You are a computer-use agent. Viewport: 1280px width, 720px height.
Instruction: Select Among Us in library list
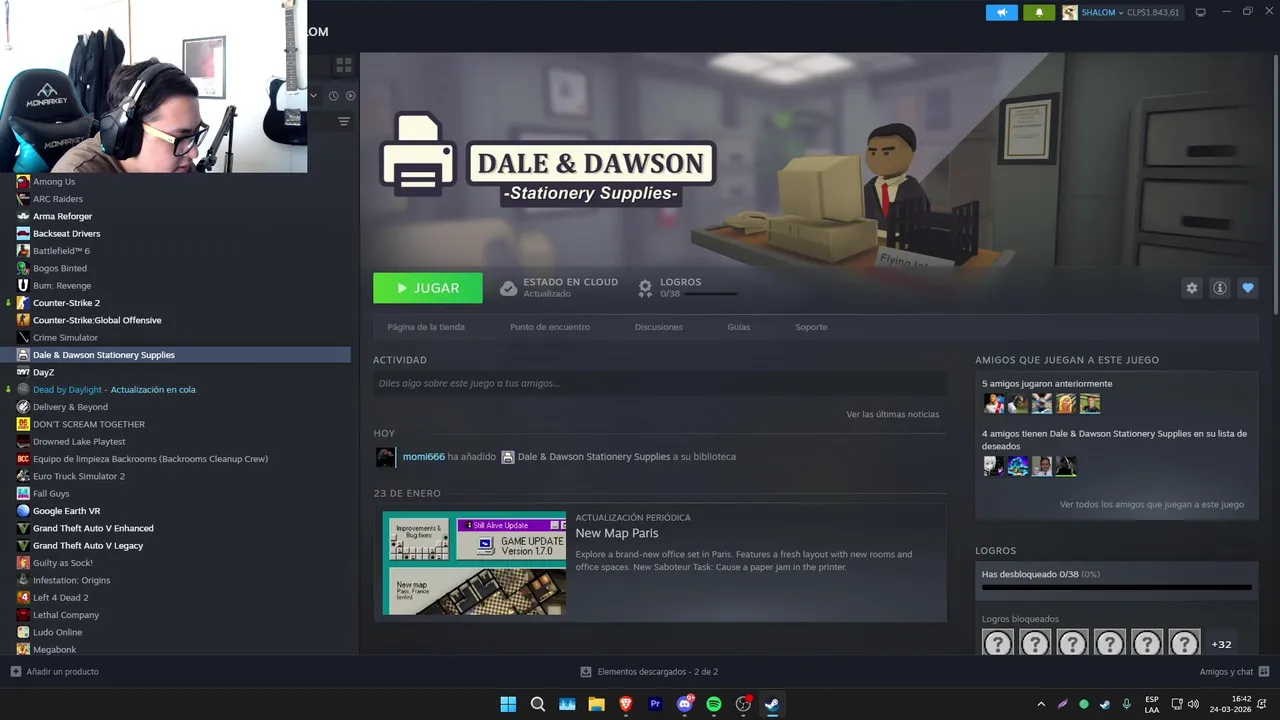[x=54, y=182]
